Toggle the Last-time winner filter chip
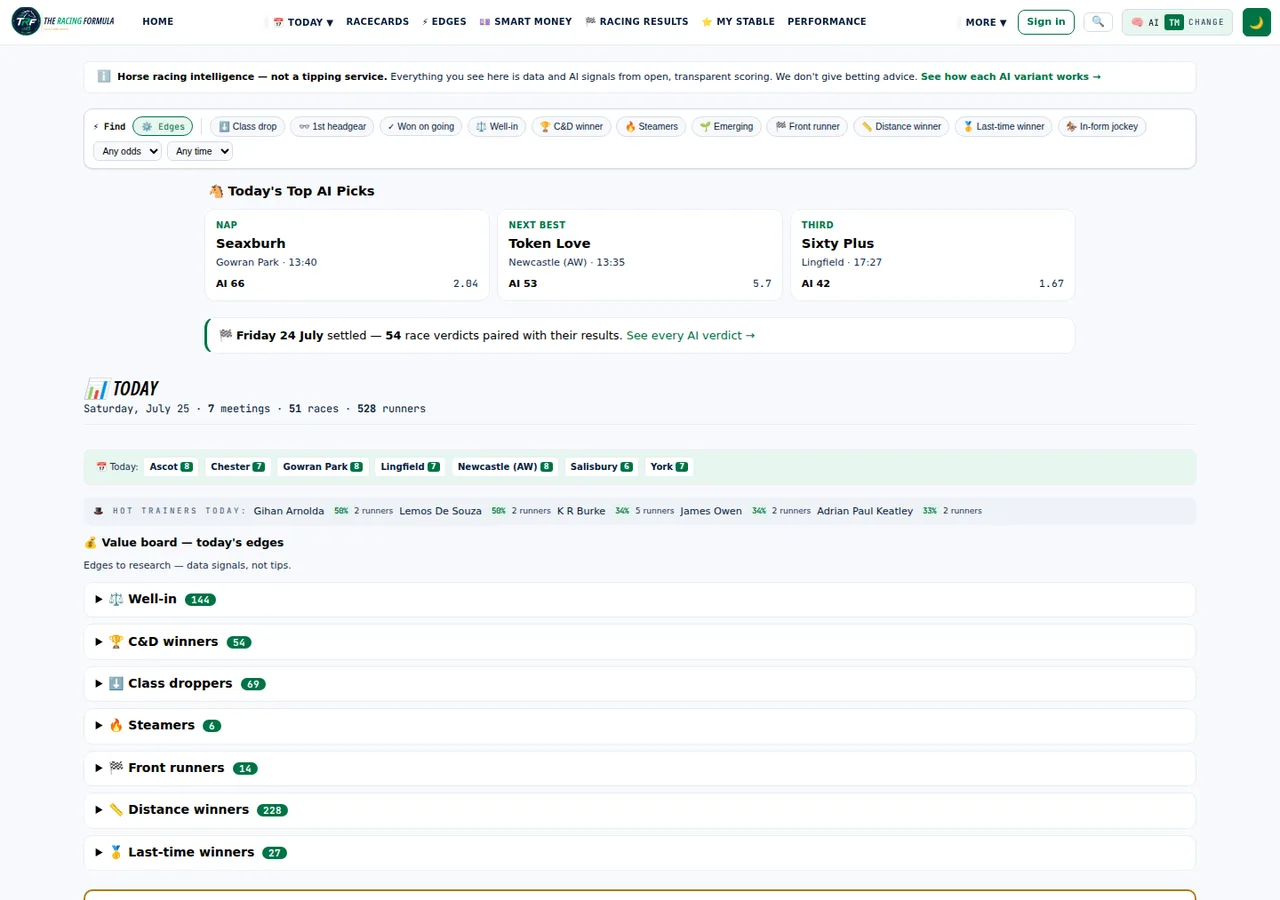 (1003, 126)
